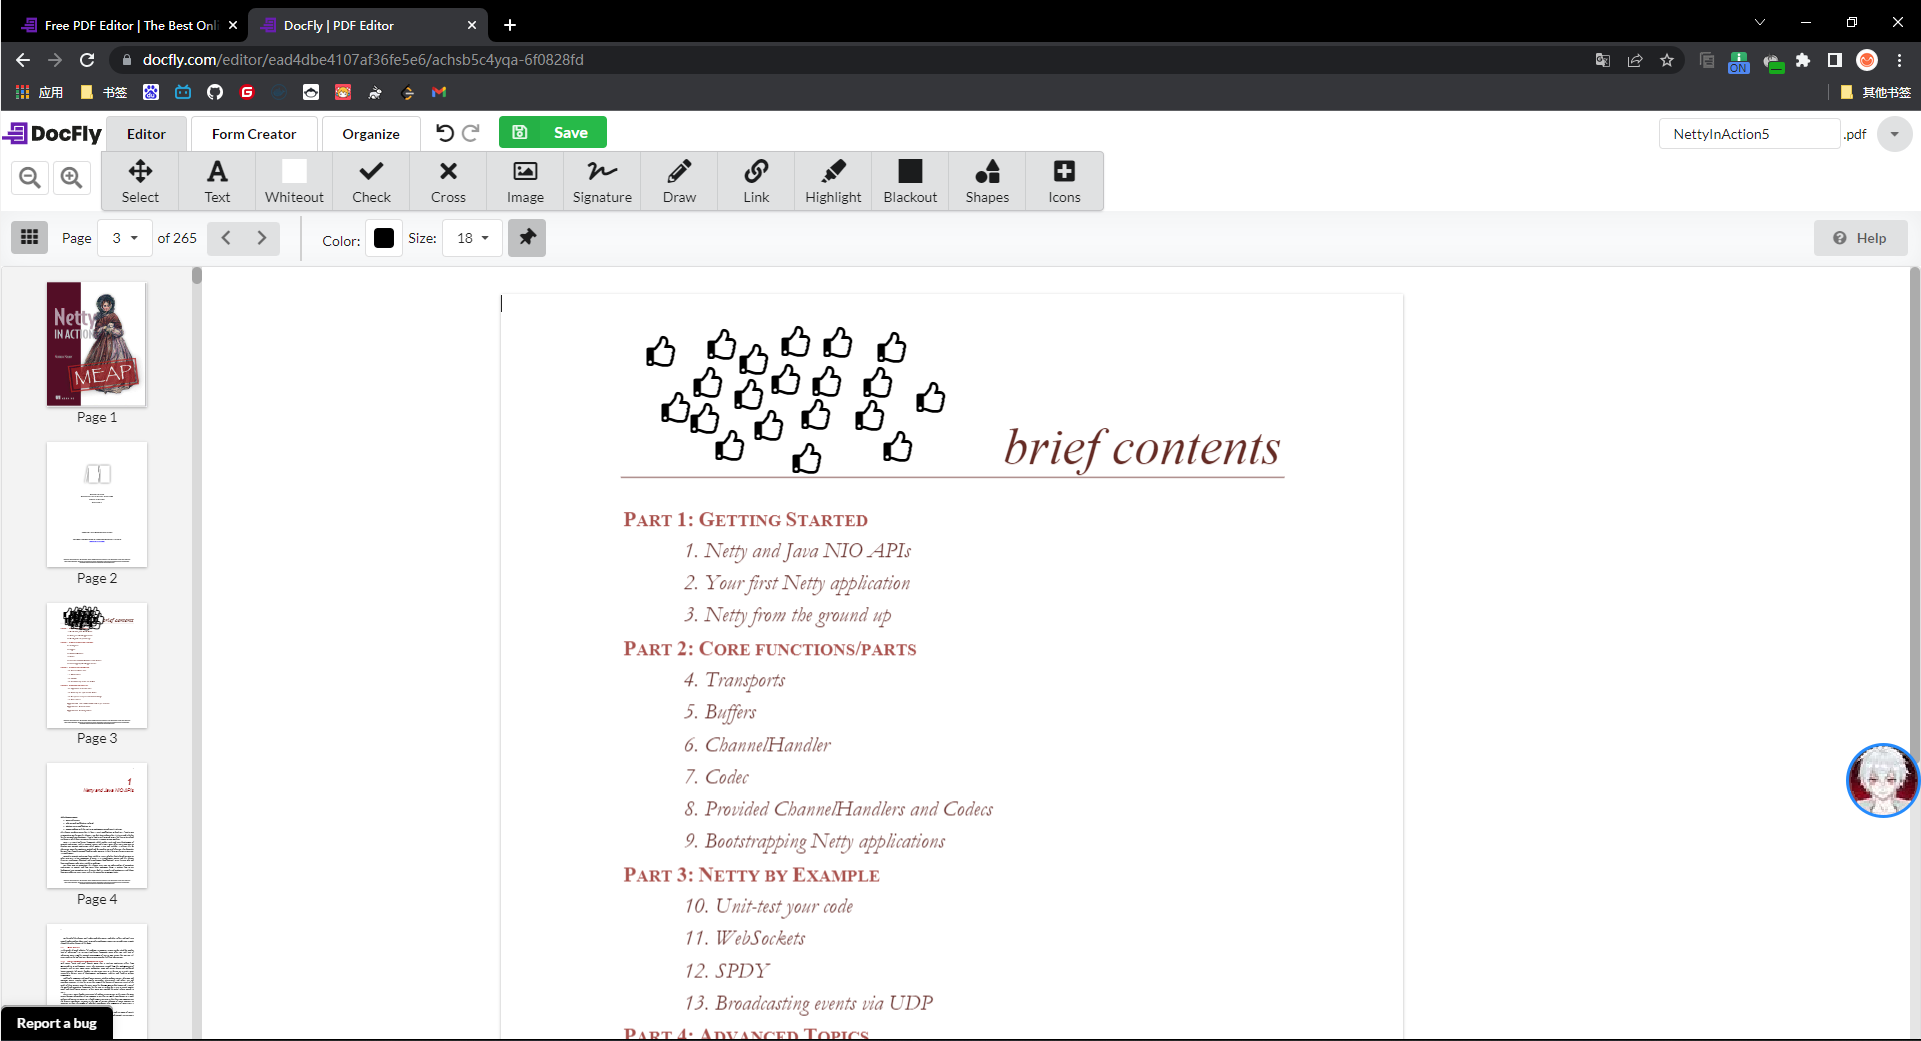Expand the icon Size dropdown
This screenshot has width=1921, height=1041.
[x=472, y=238]
